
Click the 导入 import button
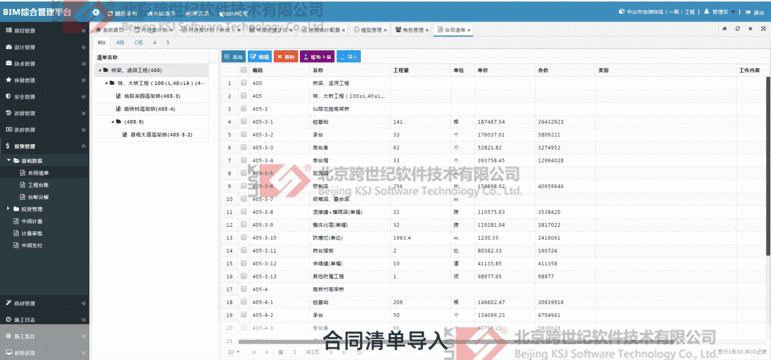(349, 57)
